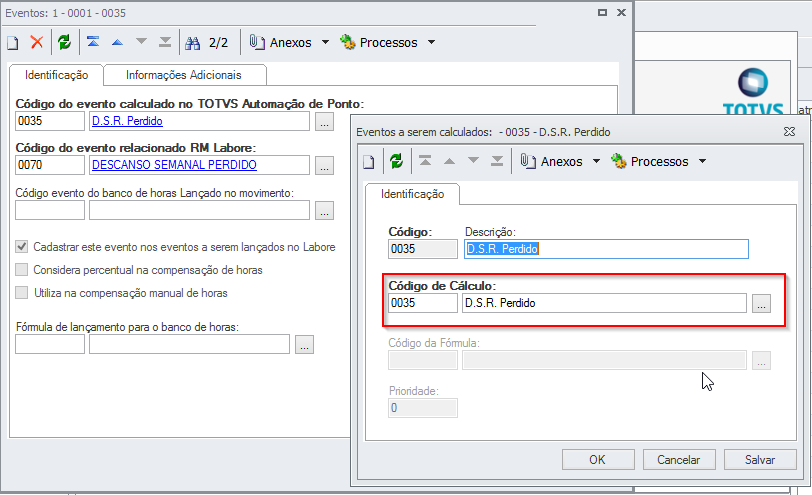Enable Considera percentual na compensação de horas
The image size is (812, 495).
(x=21, y=269)
